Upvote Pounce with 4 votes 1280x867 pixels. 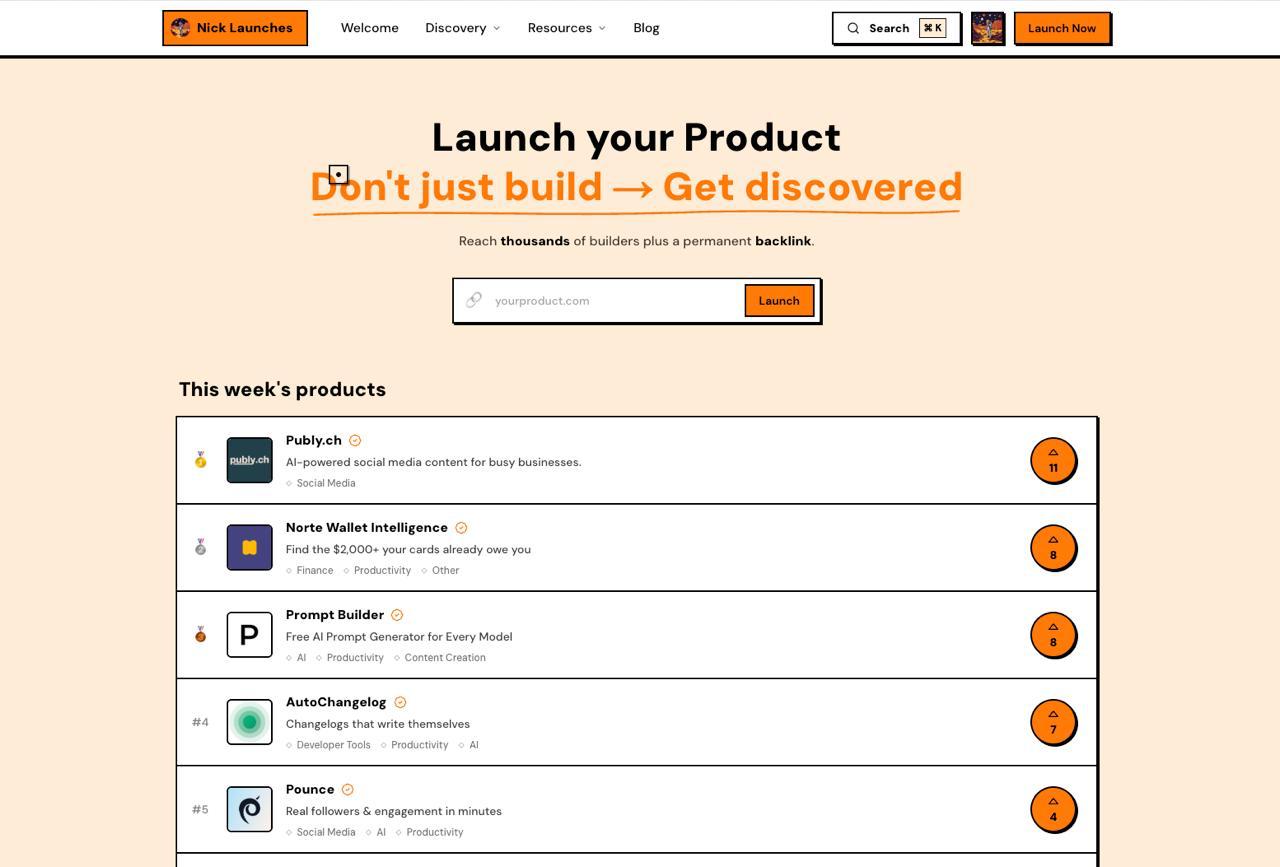coord(1053,809)
